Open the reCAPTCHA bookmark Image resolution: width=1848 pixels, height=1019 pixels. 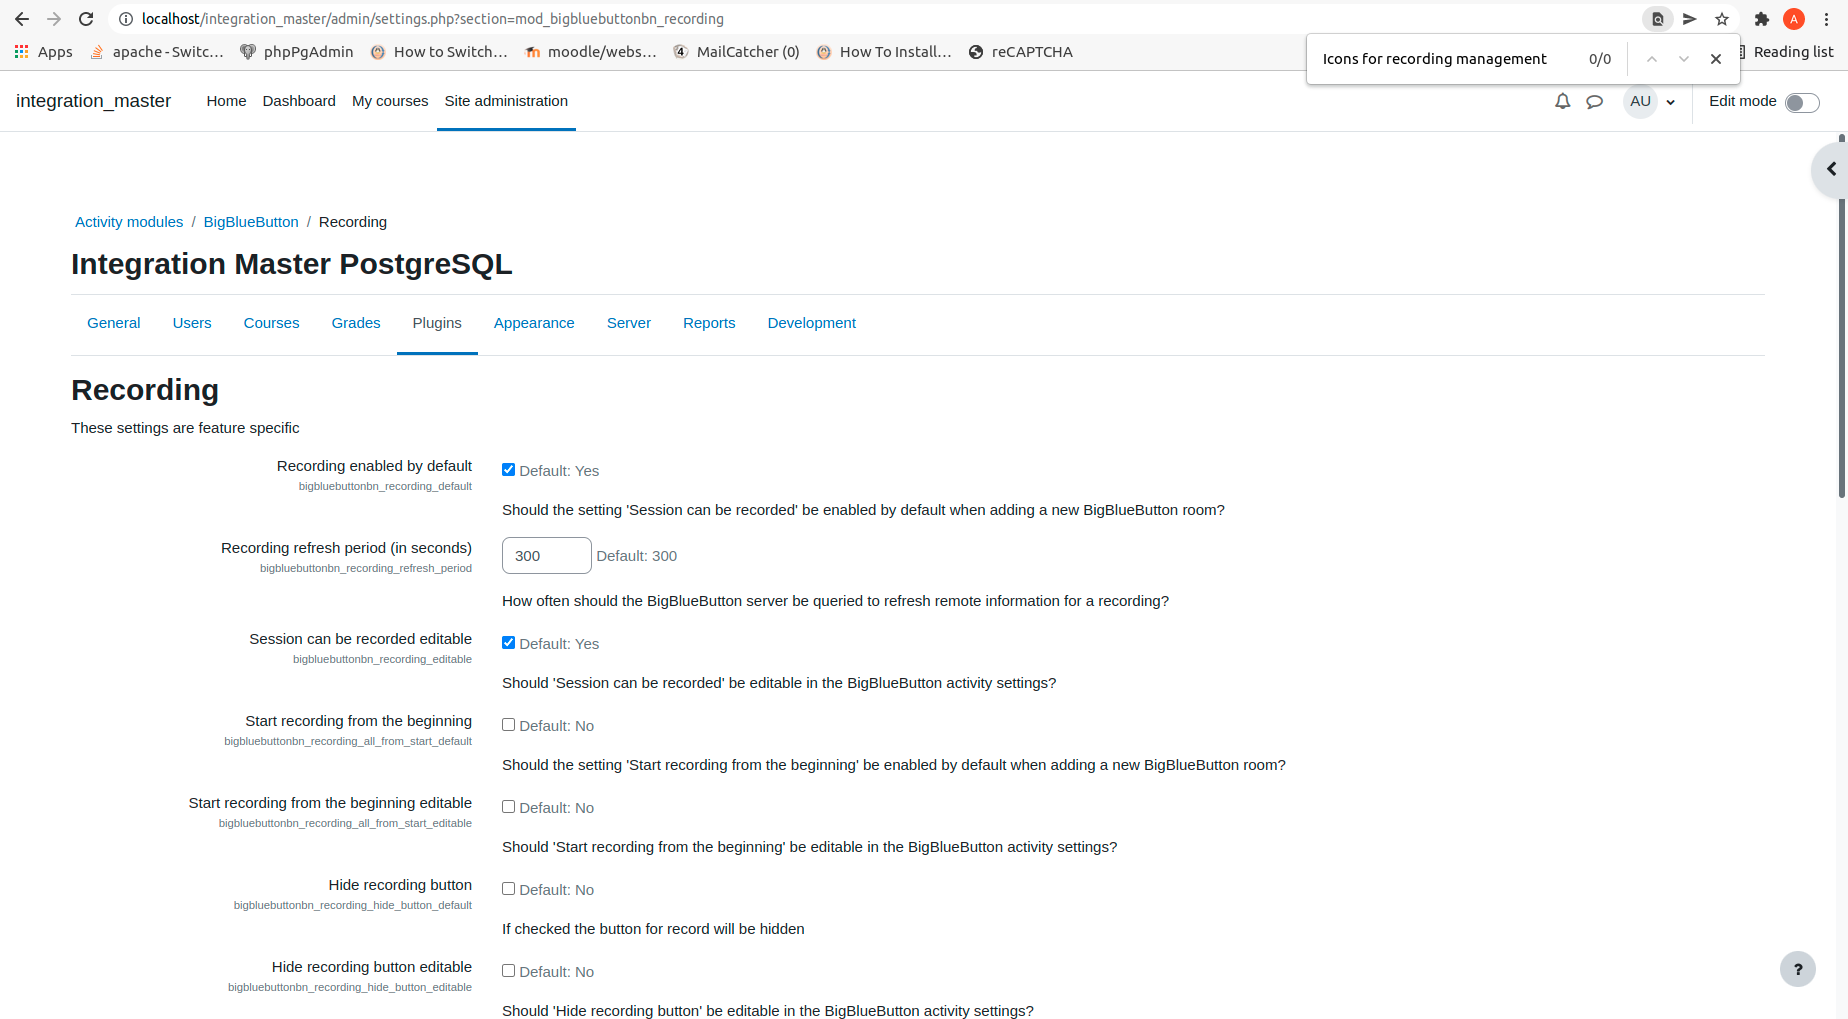(1021, 52)
